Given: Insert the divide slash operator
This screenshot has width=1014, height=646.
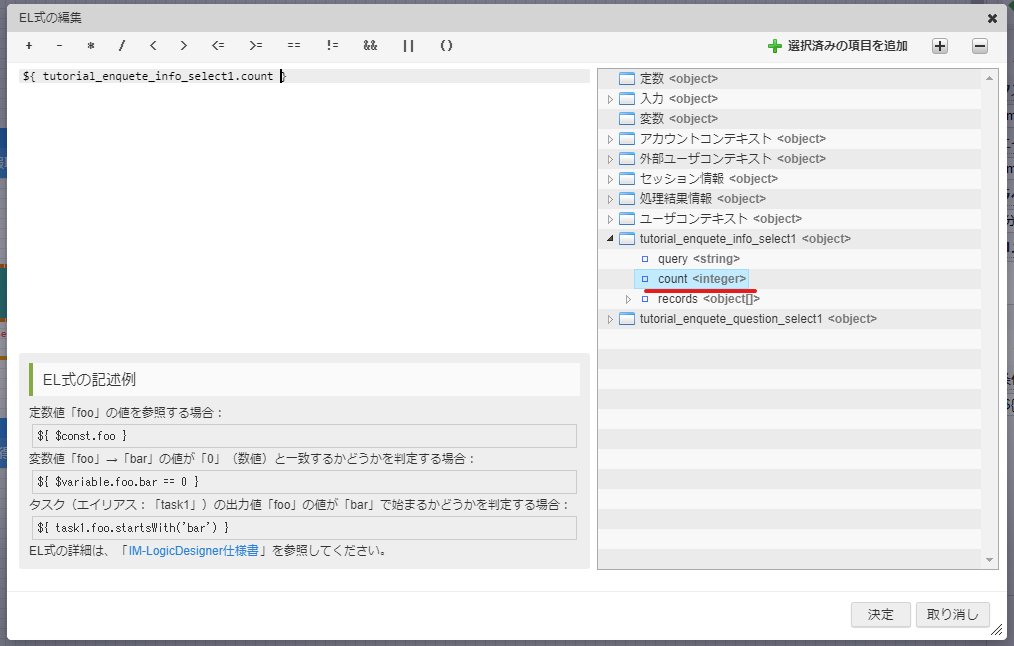Looking at the screenshot, I should [x=122, y=45].
